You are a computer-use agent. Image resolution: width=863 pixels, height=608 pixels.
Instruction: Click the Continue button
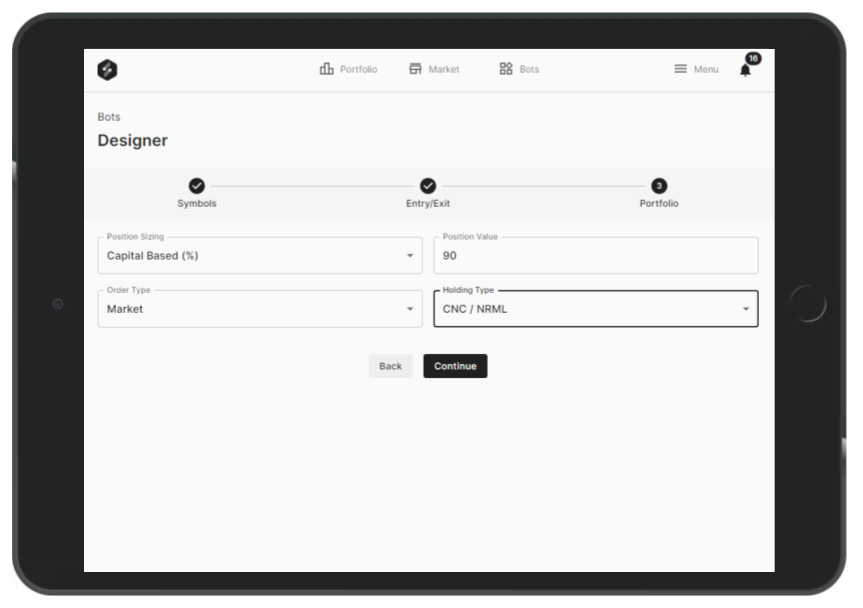pos(455,366)
